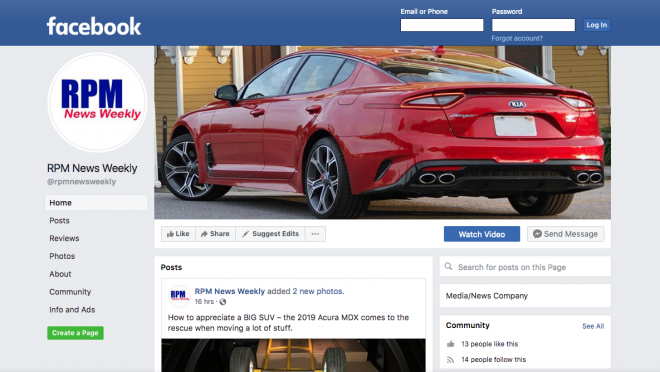This screenshot has height=372, width=660.
Task: Open the Reviews section in sidebar
Action: click(x=64, y=238)
